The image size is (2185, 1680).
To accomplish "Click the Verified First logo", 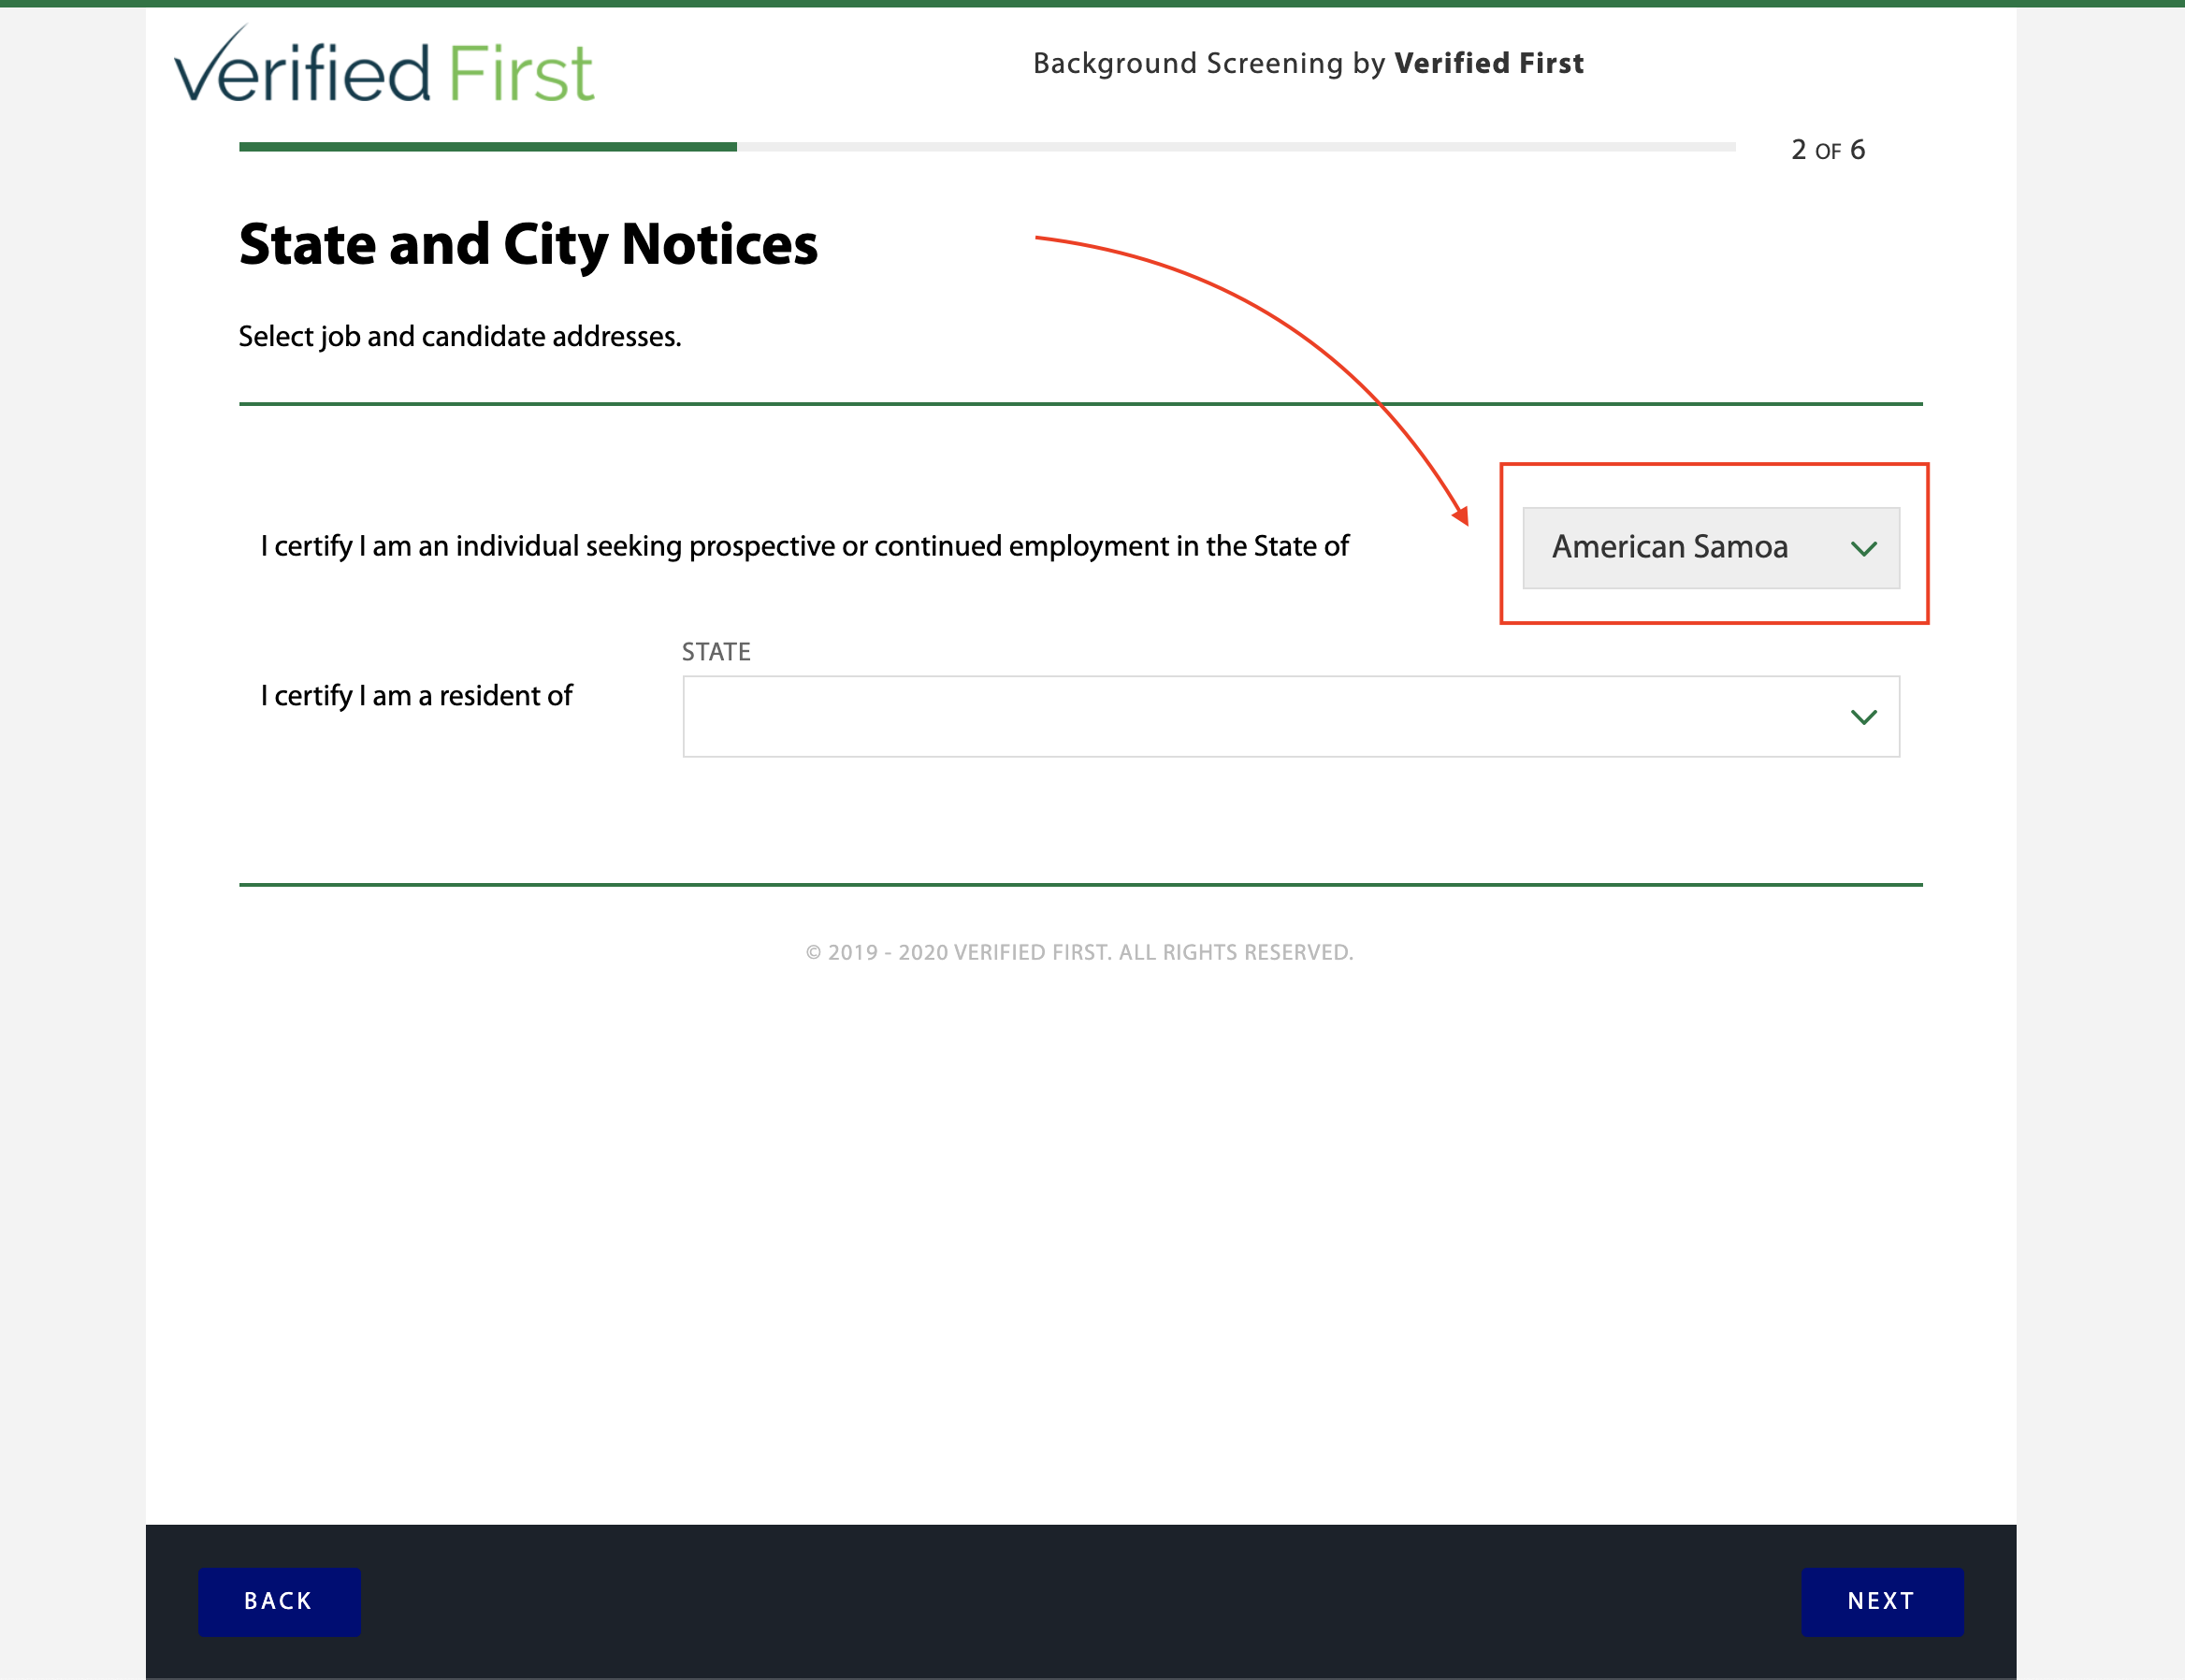I will (x=385, y=65).
